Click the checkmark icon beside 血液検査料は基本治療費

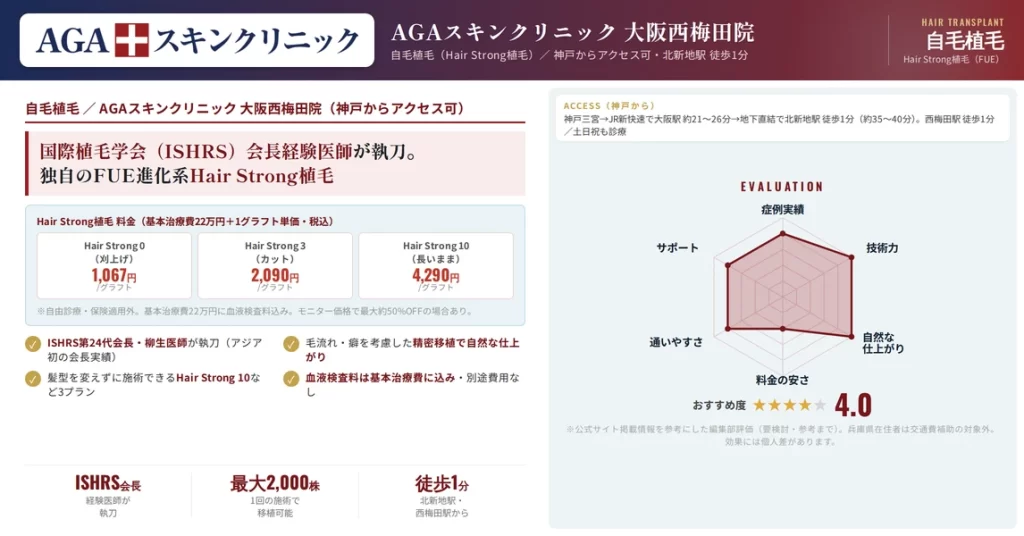point(291,379)
